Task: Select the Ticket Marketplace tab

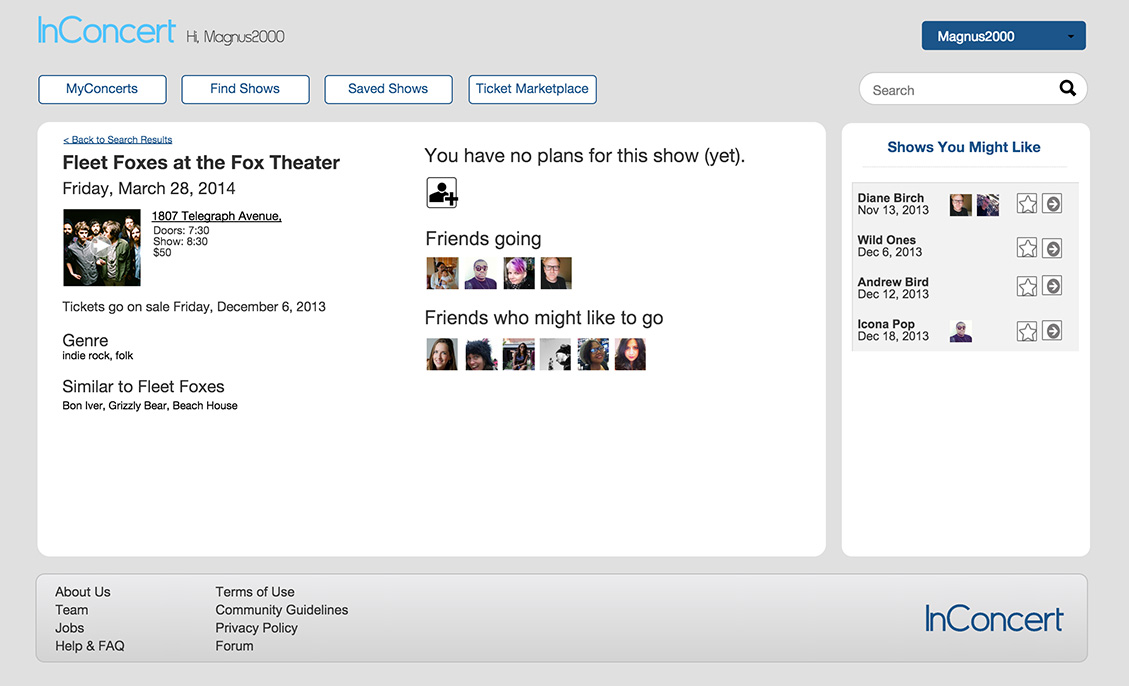Action: click(532, 89)
